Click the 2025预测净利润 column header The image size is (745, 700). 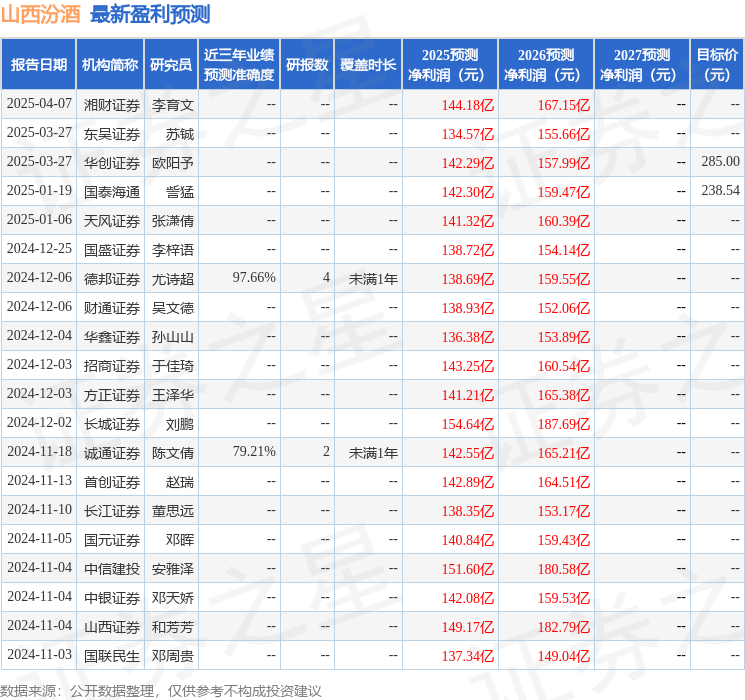[x=449, y=64]
